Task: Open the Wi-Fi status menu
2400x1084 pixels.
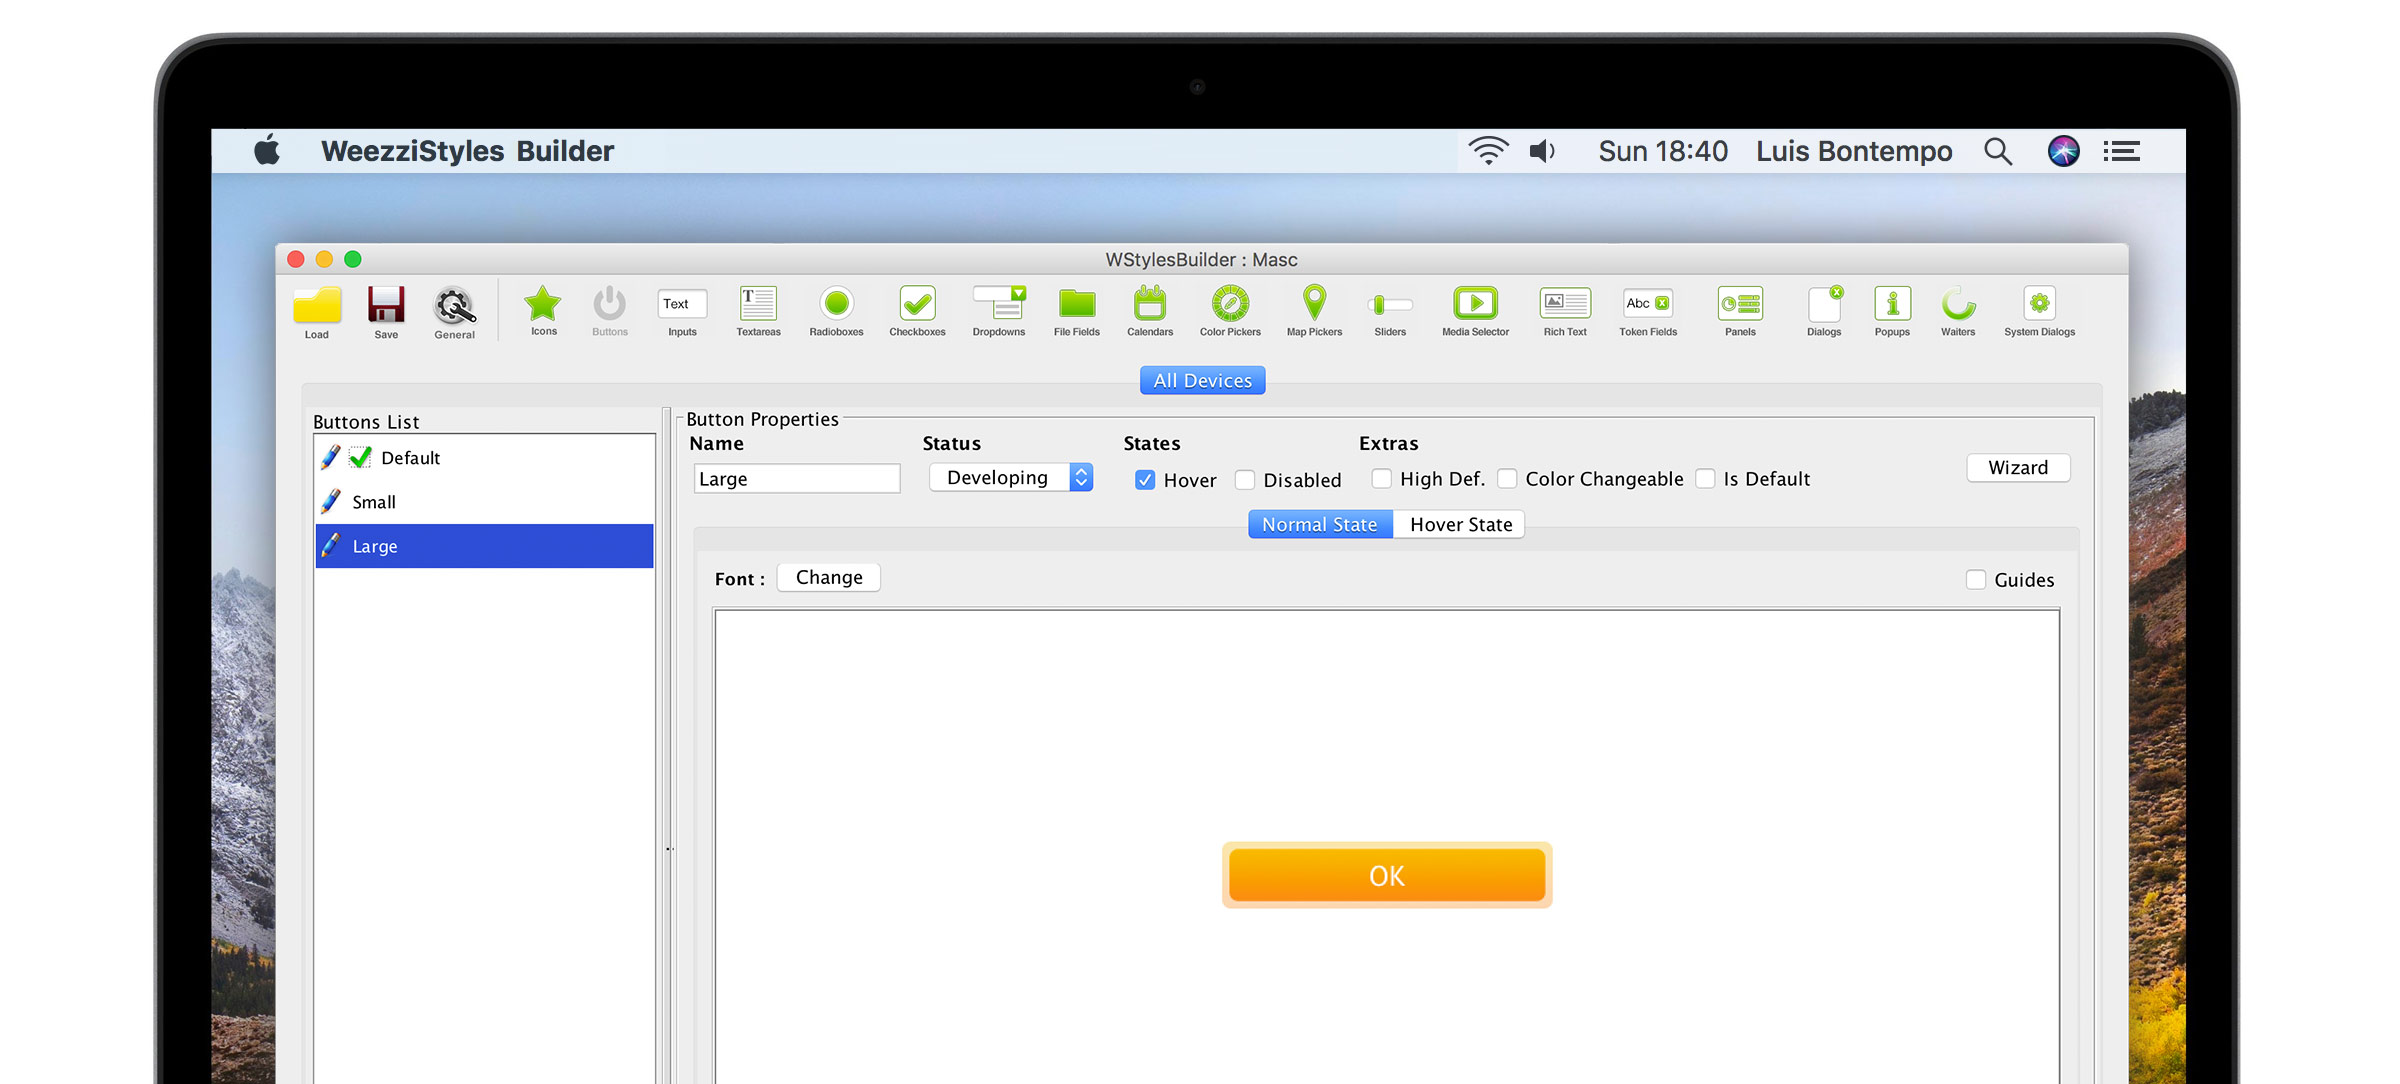Action: tap(1488, 151)
